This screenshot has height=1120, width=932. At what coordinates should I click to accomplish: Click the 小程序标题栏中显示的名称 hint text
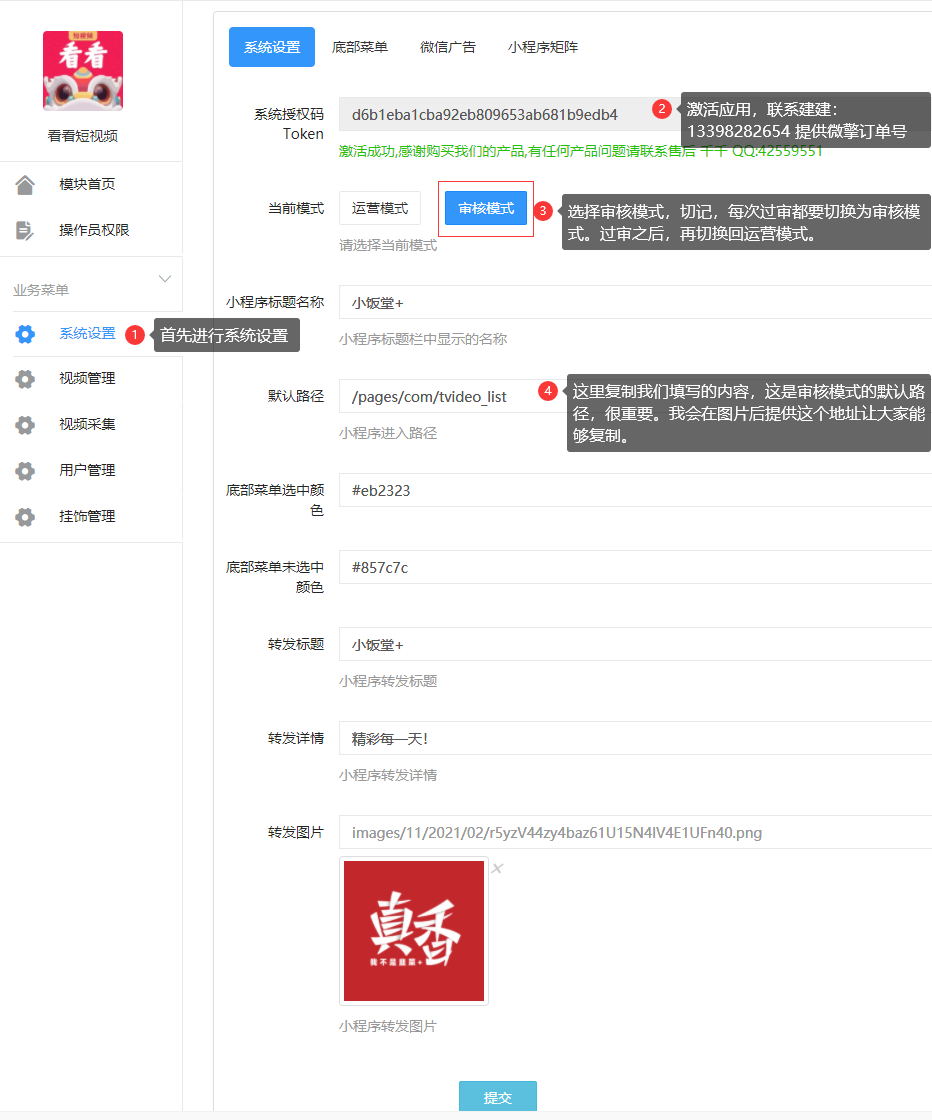pos(423,339)
